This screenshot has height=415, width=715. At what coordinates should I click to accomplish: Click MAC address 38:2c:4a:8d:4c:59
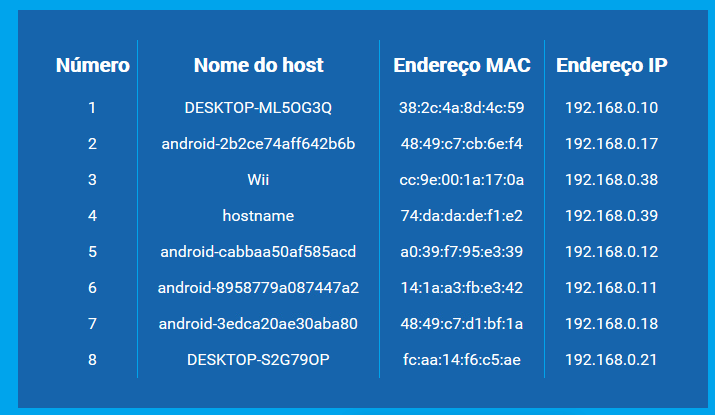(461, 108)
